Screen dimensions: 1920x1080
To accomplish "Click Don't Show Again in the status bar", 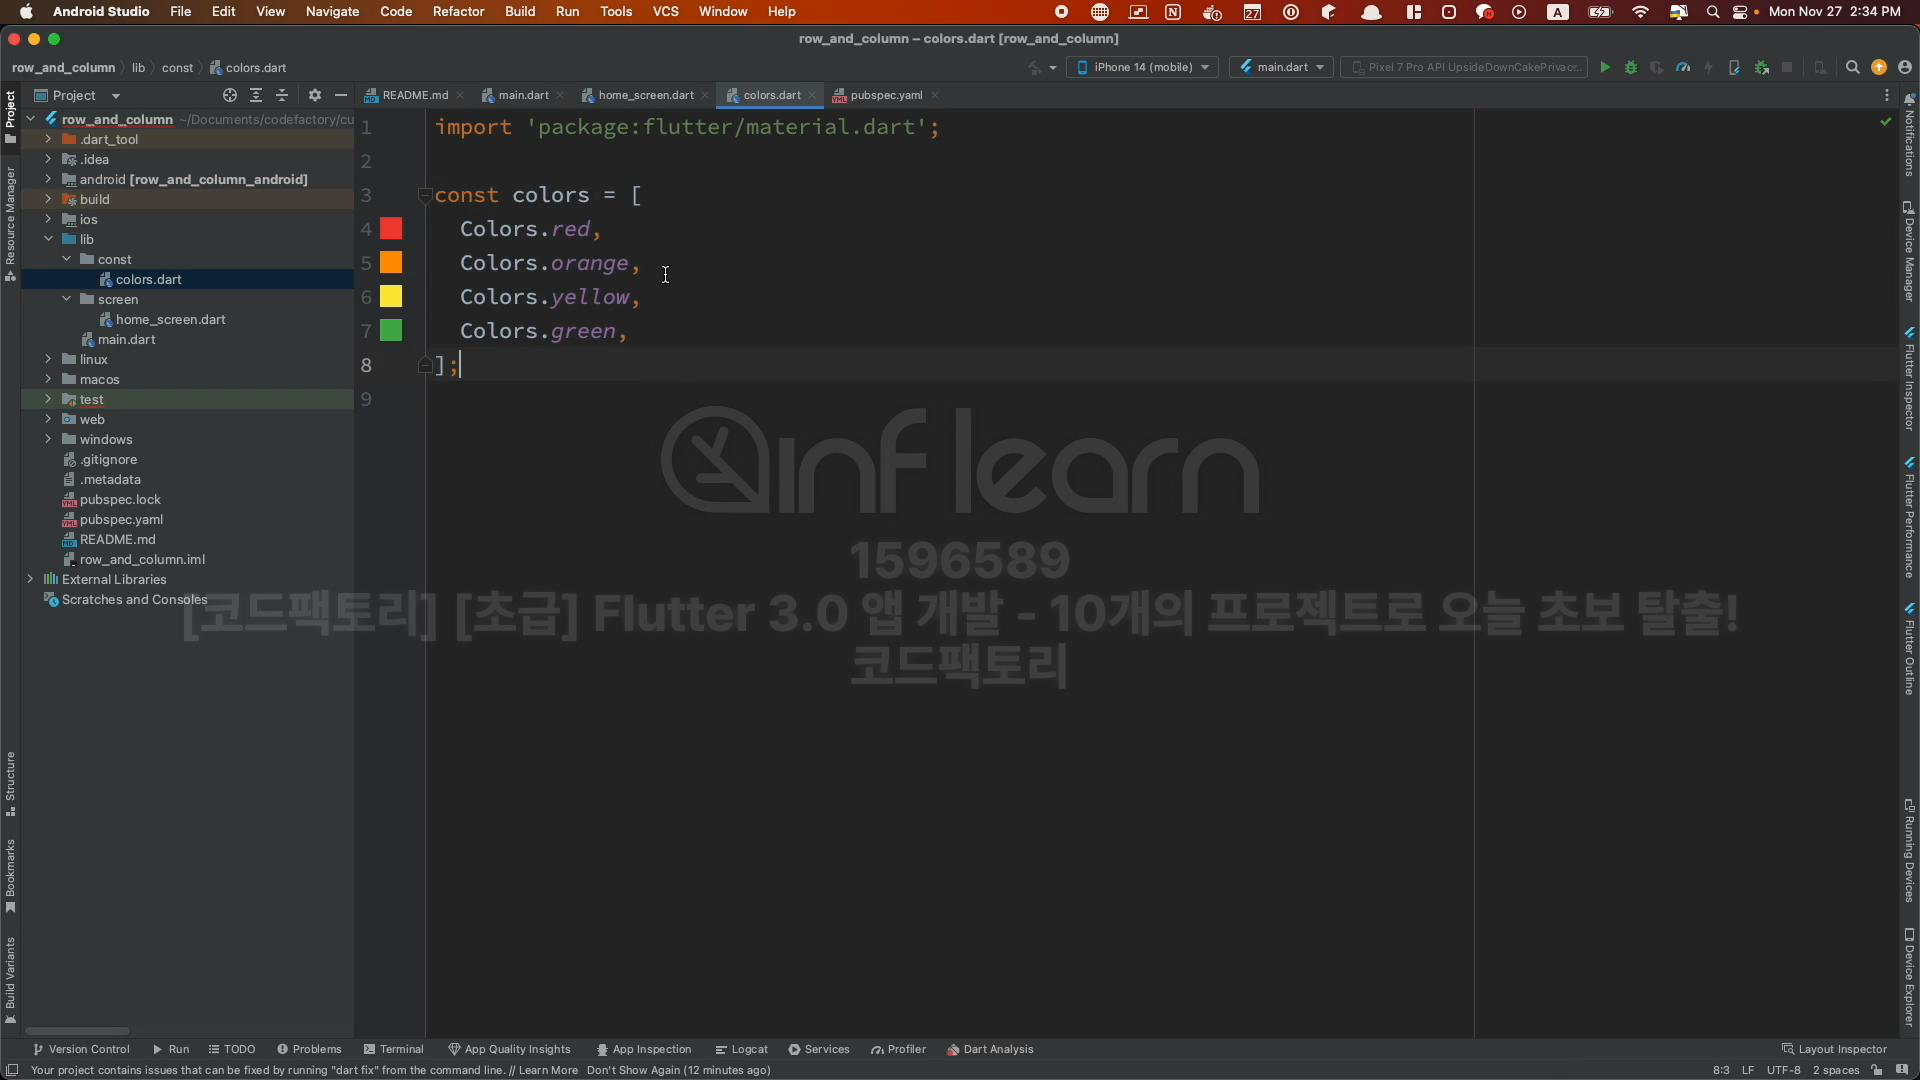I will click(633, 1070).
